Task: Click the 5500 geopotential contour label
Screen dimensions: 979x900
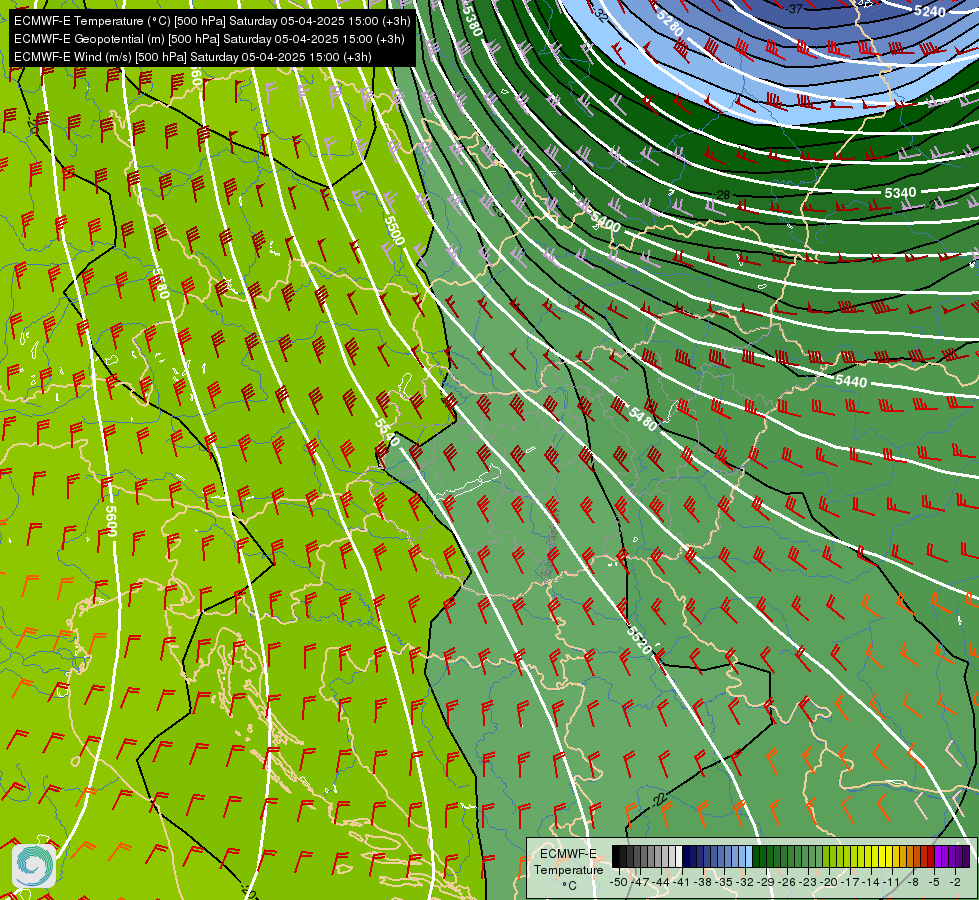Action: [395, 230]
